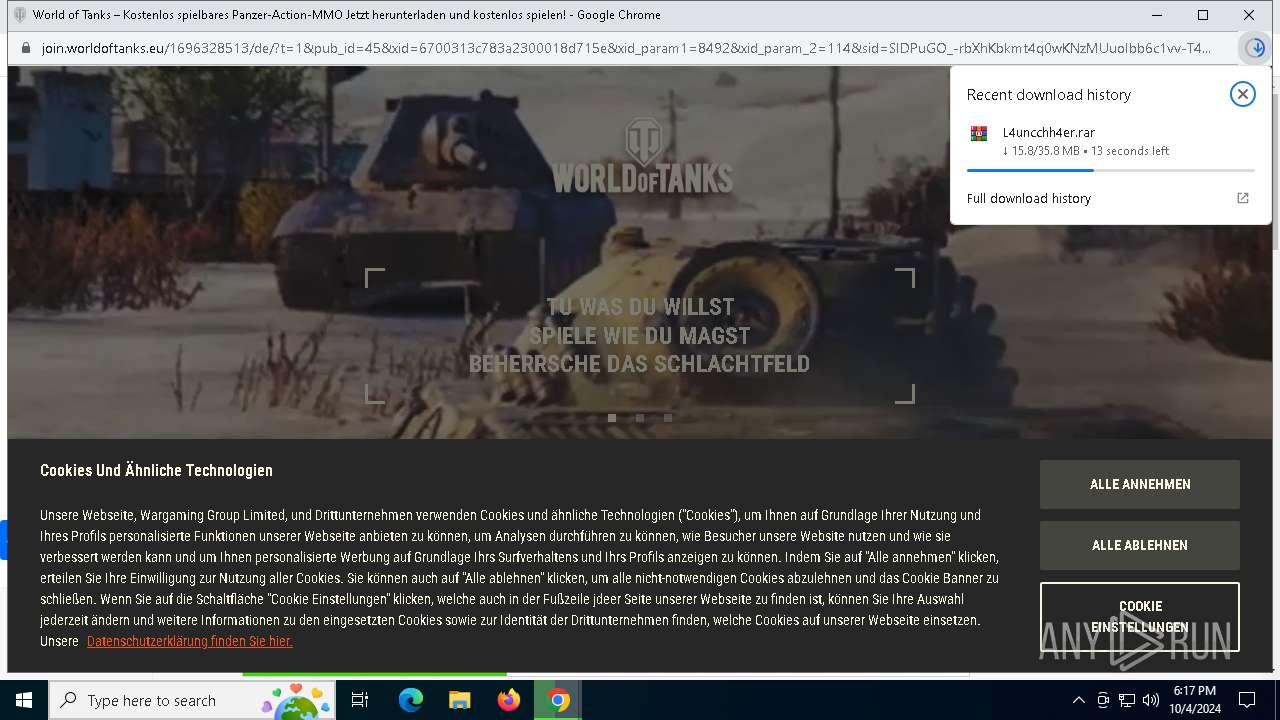Select the third carousel dot indicator

coord(668,418)
